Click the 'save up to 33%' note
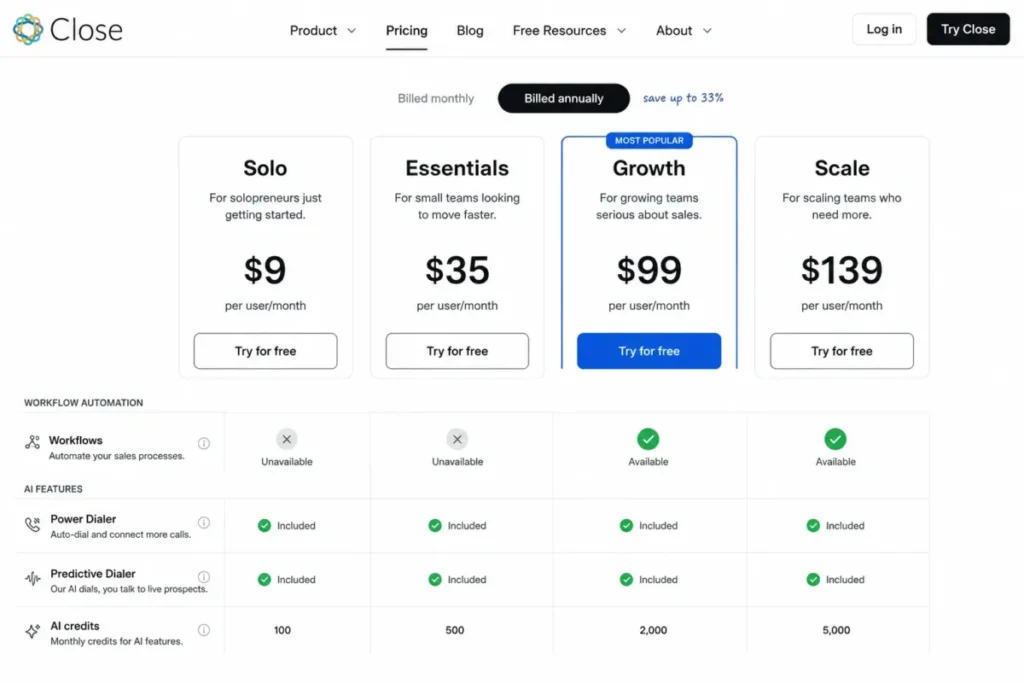The height and width of the screenshot is (683, 1024). [683, 98]
